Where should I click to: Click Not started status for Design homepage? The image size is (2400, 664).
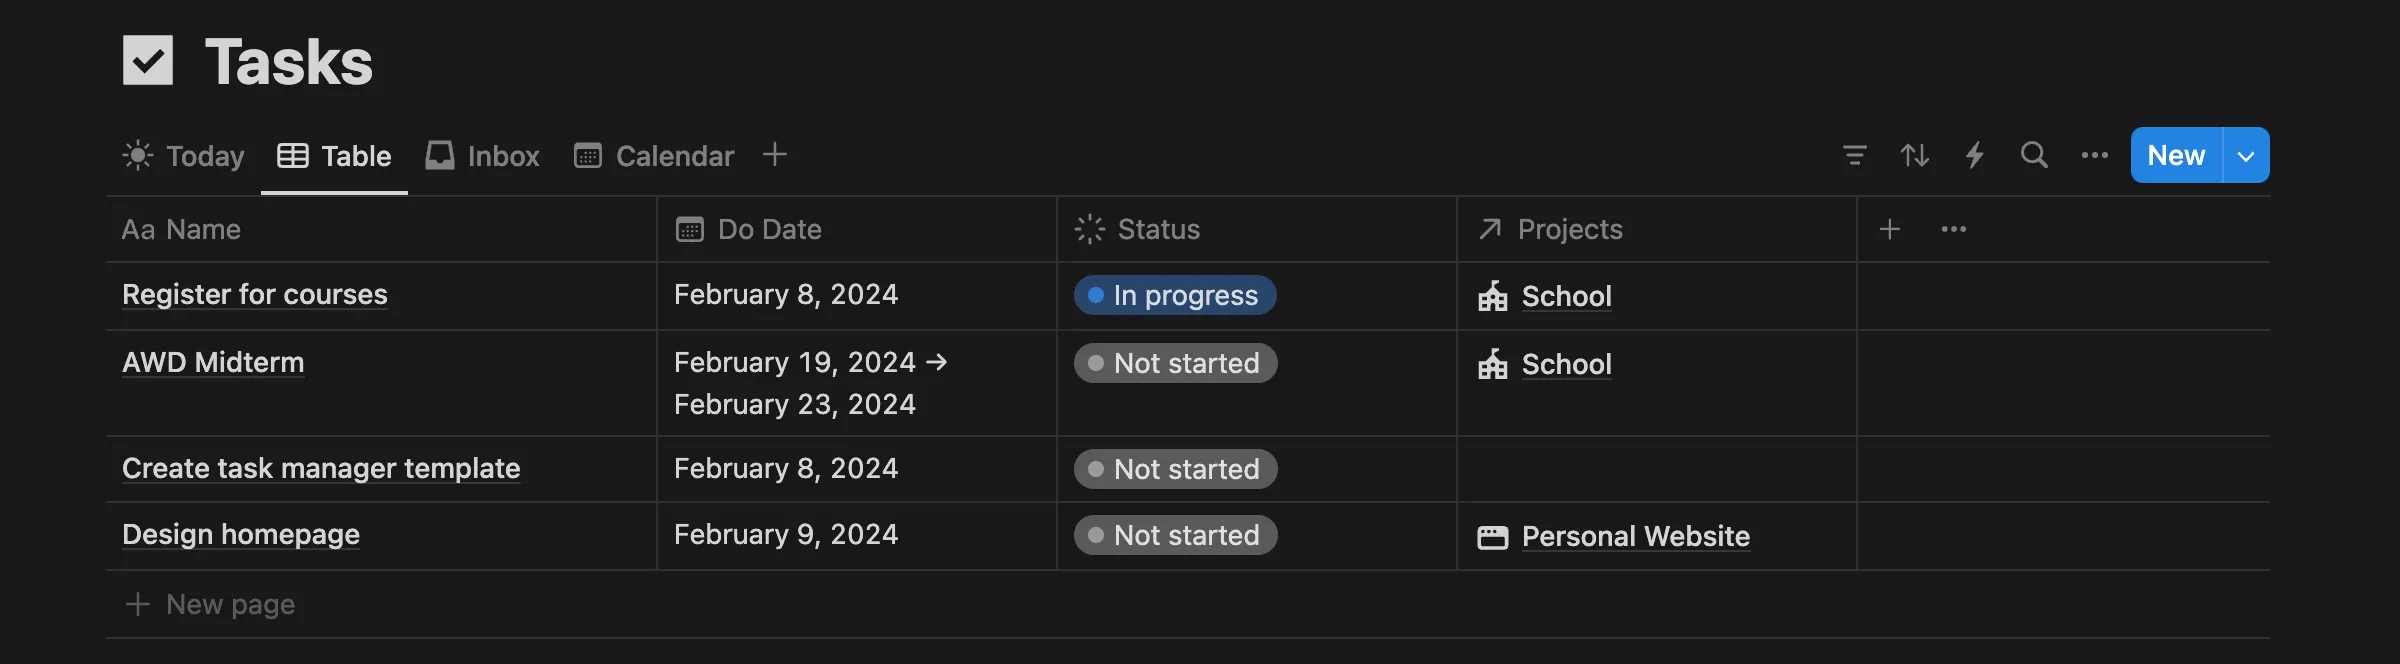click(1174, 535)
